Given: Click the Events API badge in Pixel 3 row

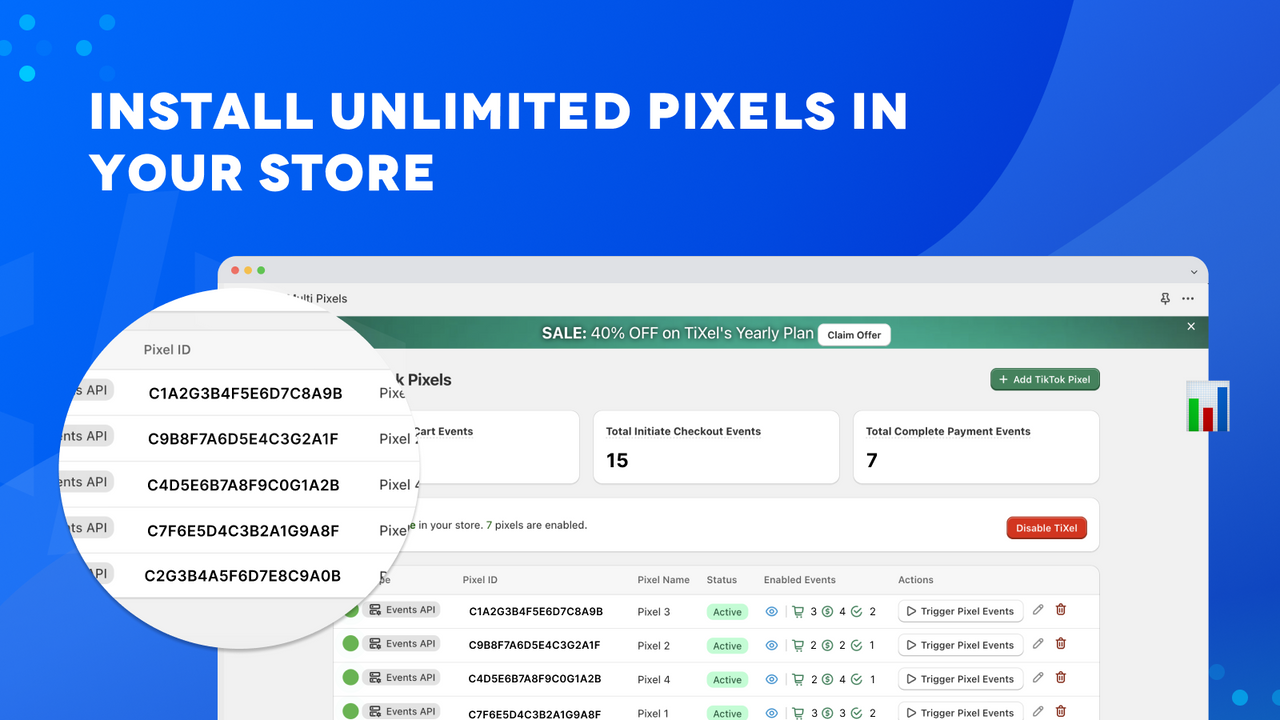Looking at the screenshot, I should [401, 610].
